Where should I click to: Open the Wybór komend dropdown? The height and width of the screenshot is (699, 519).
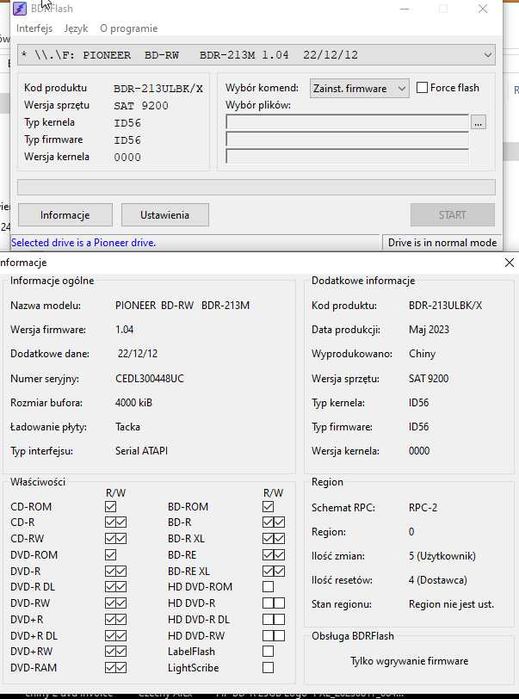359,88
